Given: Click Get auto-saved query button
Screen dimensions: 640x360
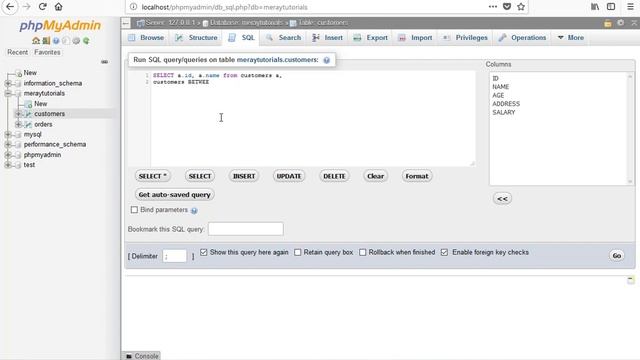Looking at the screenshot, I should [x=174, y=195].
